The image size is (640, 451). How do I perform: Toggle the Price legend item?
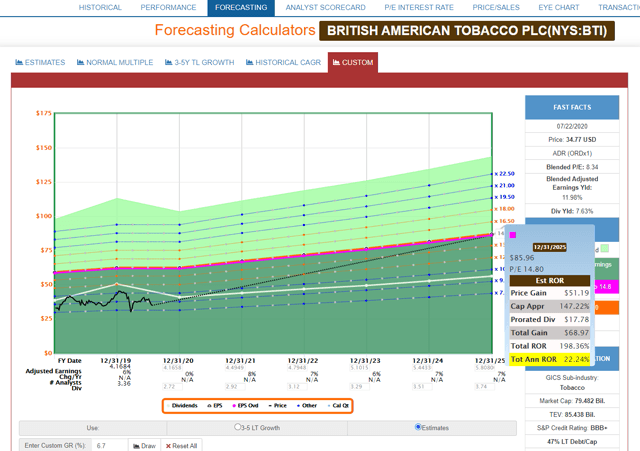click(x=278, y=406)
